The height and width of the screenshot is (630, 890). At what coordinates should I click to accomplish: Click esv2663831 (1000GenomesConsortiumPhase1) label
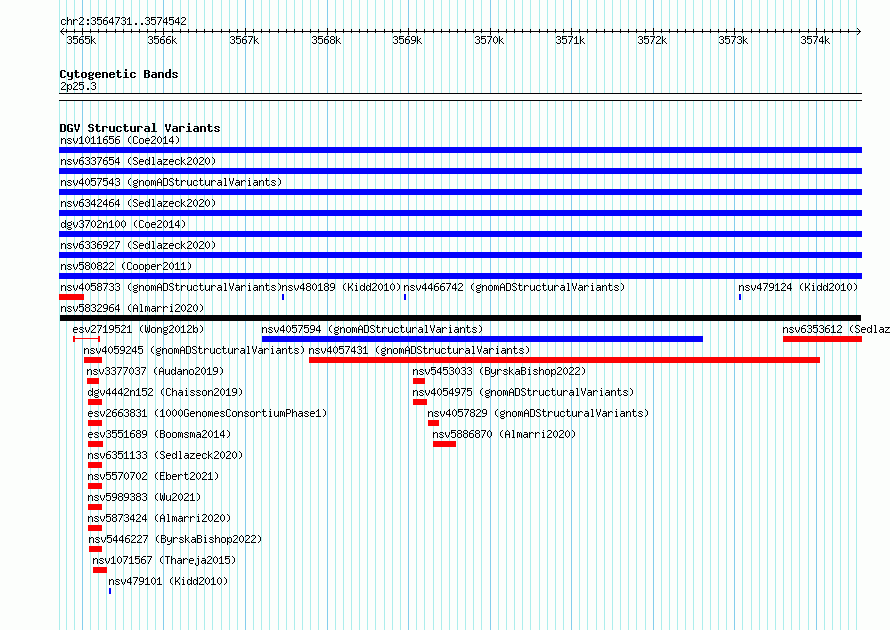point(207,413)
